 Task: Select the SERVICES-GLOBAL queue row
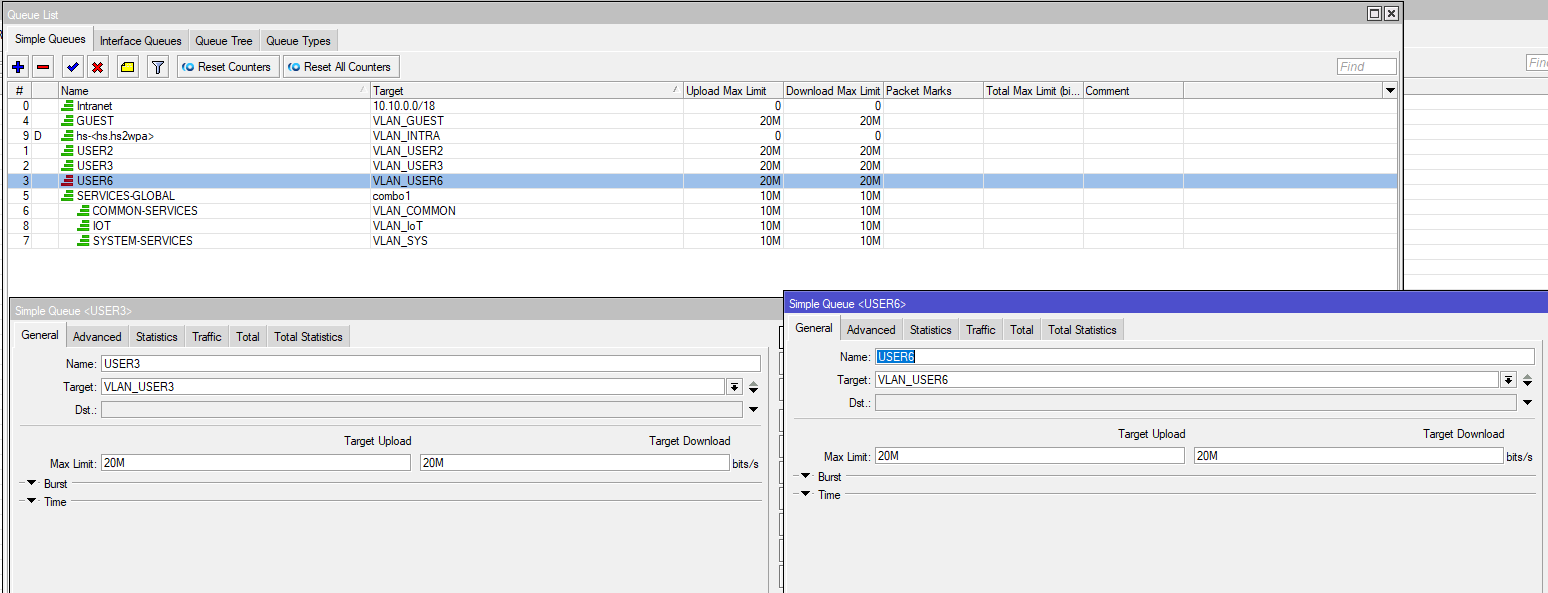(125, 196)
